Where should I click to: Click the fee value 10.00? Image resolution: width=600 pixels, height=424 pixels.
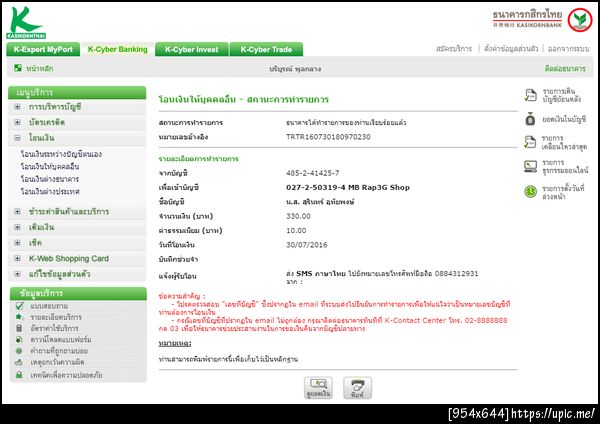coord(296,230)
